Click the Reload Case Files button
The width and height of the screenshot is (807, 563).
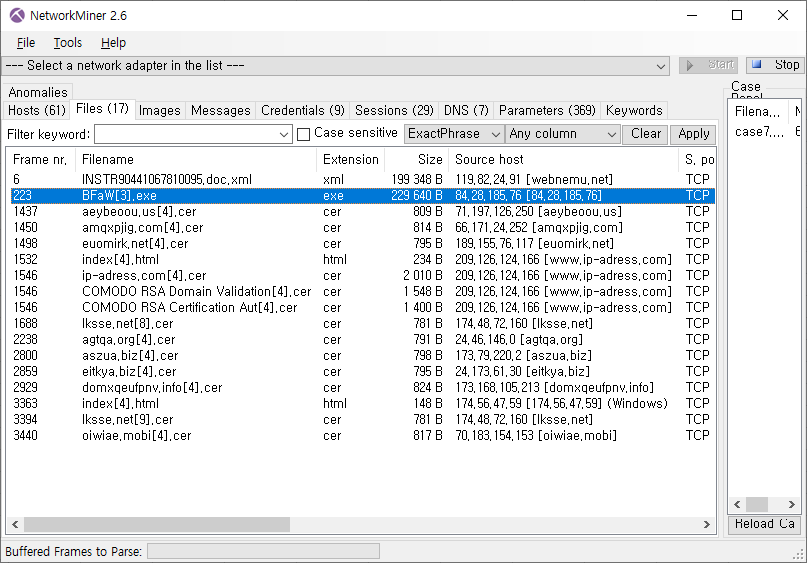765,524
